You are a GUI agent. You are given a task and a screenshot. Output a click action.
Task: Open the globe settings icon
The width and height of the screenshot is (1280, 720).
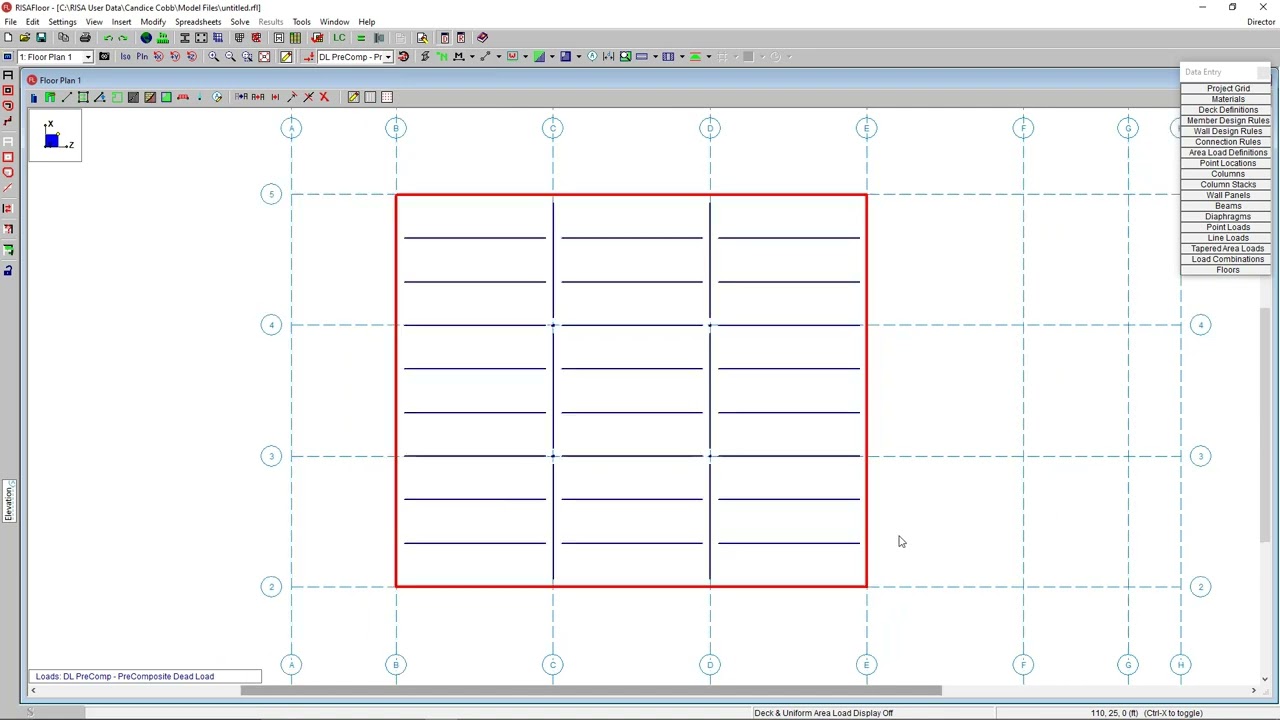(146, 38)
